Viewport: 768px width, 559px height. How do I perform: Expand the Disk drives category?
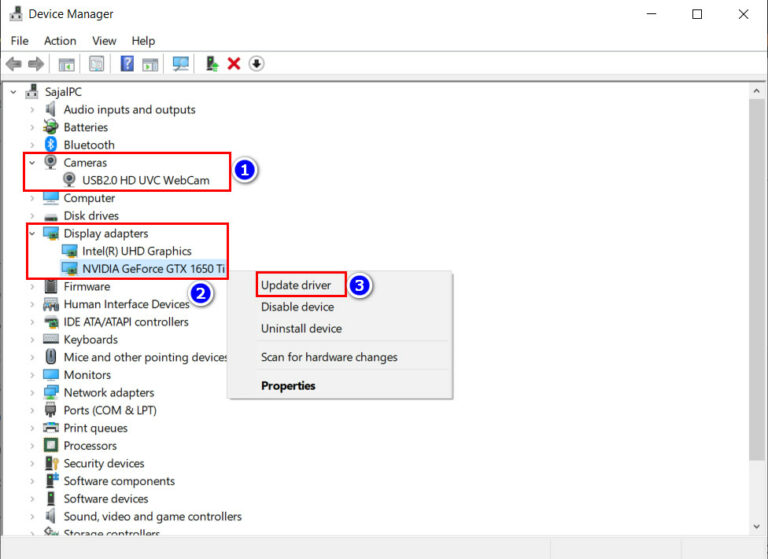(x=32, y=216)
